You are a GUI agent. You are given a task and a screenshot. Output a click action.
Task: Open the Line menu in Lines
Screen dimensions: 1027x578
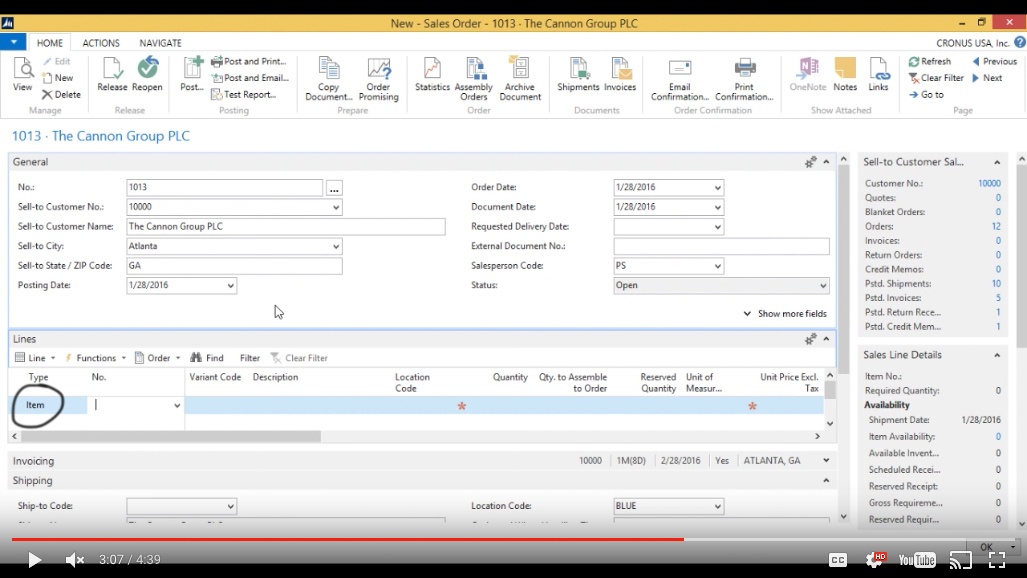point(35,358)
